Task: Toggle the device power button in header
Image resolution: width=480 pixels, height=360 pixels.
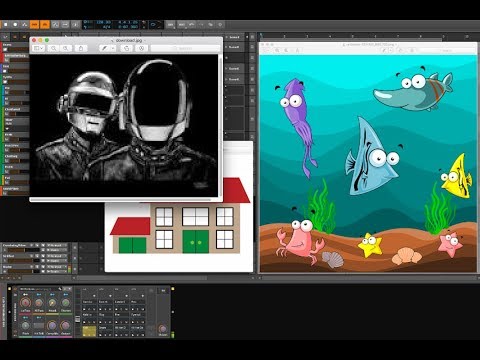Action: click(x=16, y=289)
